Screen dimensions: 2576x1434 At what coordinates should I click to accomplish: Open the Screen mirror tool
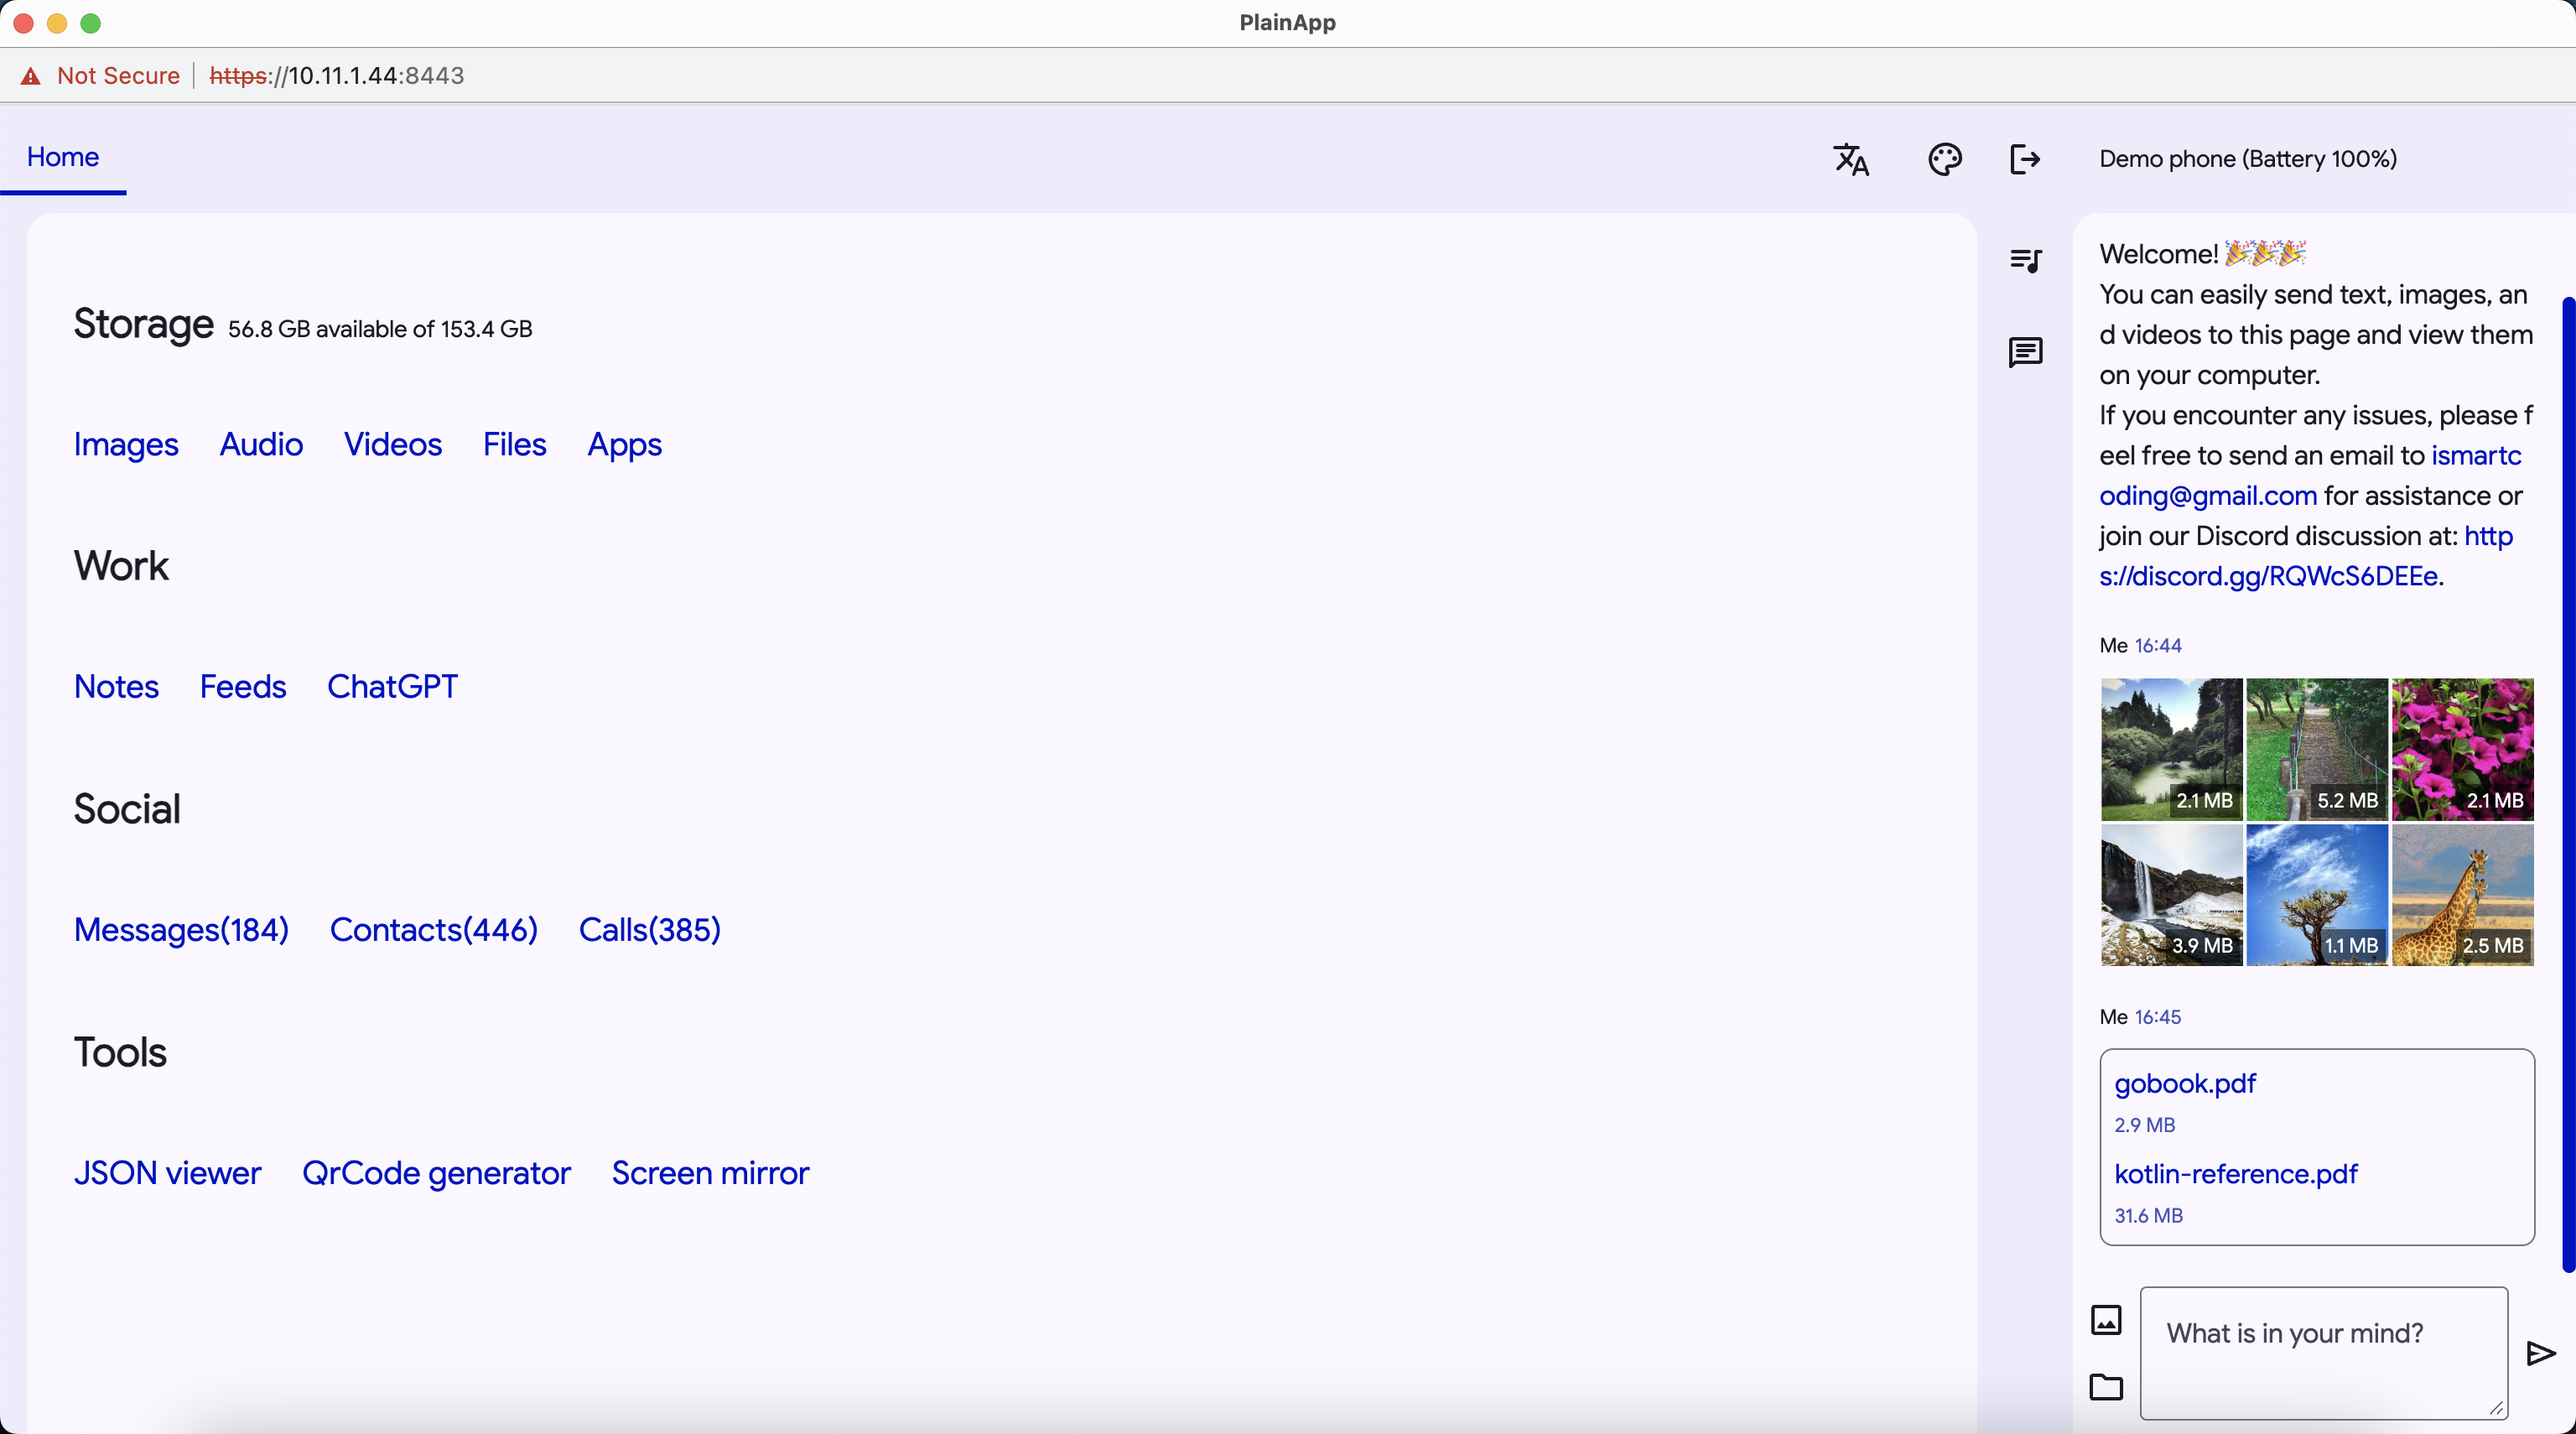click(710, 1173)
